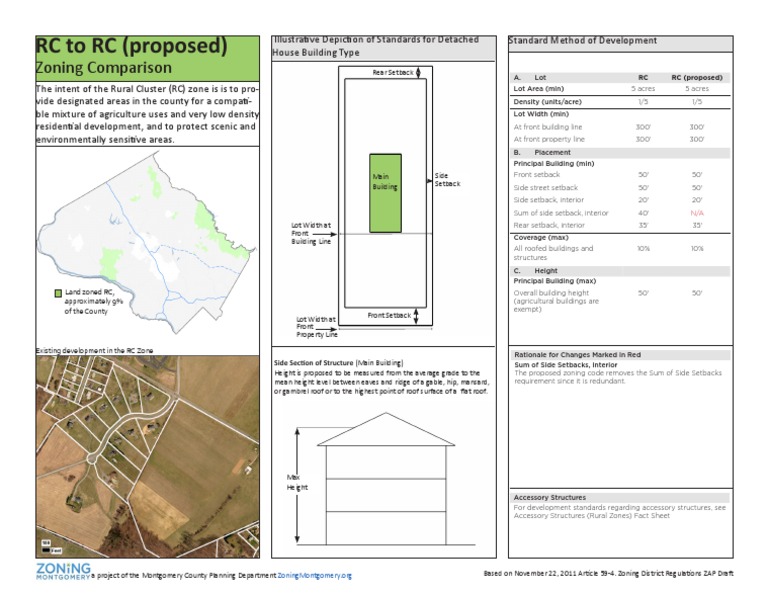Open the ZoningMontgomery.org link
Screen dimensions: 768x594
click(x=314, y=575)
